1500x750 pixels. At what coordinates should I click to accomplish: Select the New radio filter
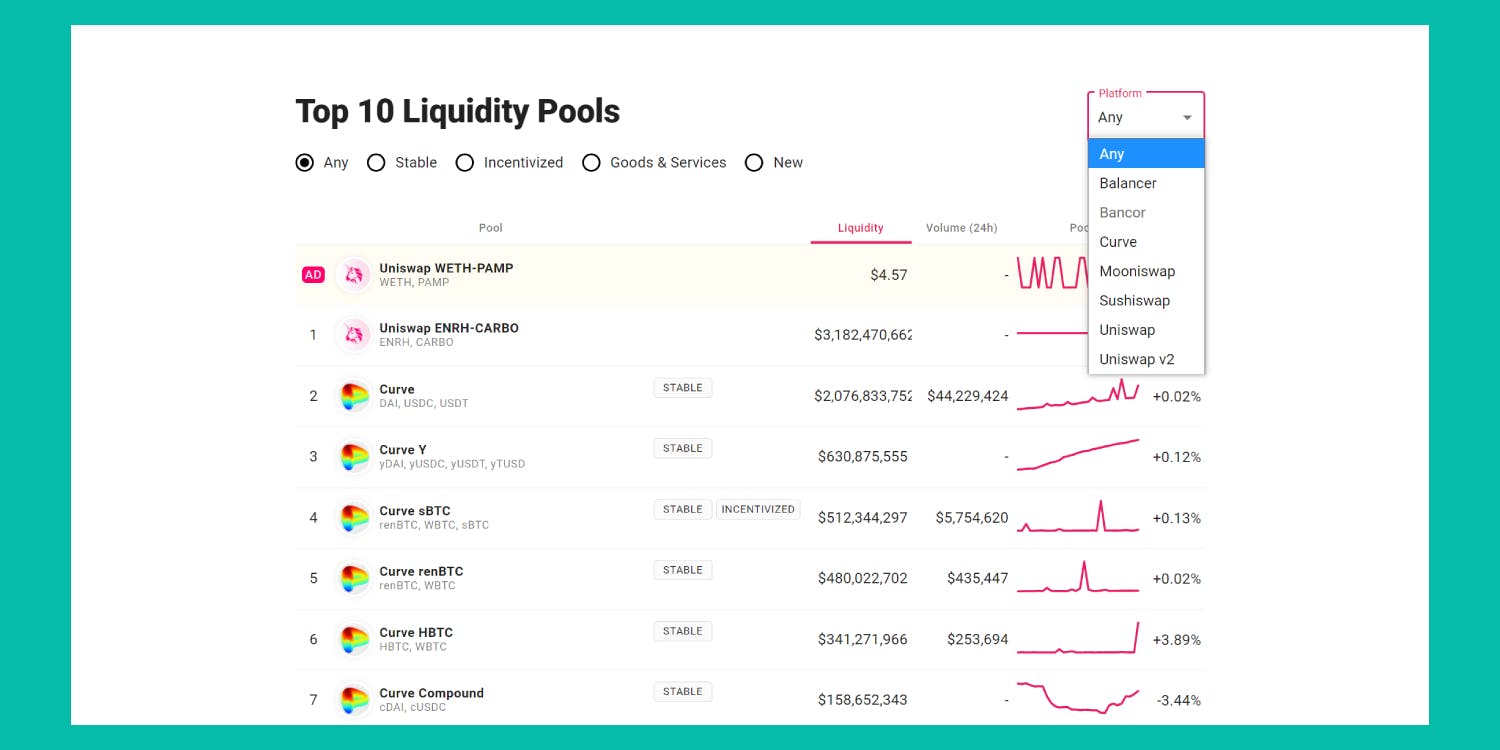coord(754,162)
